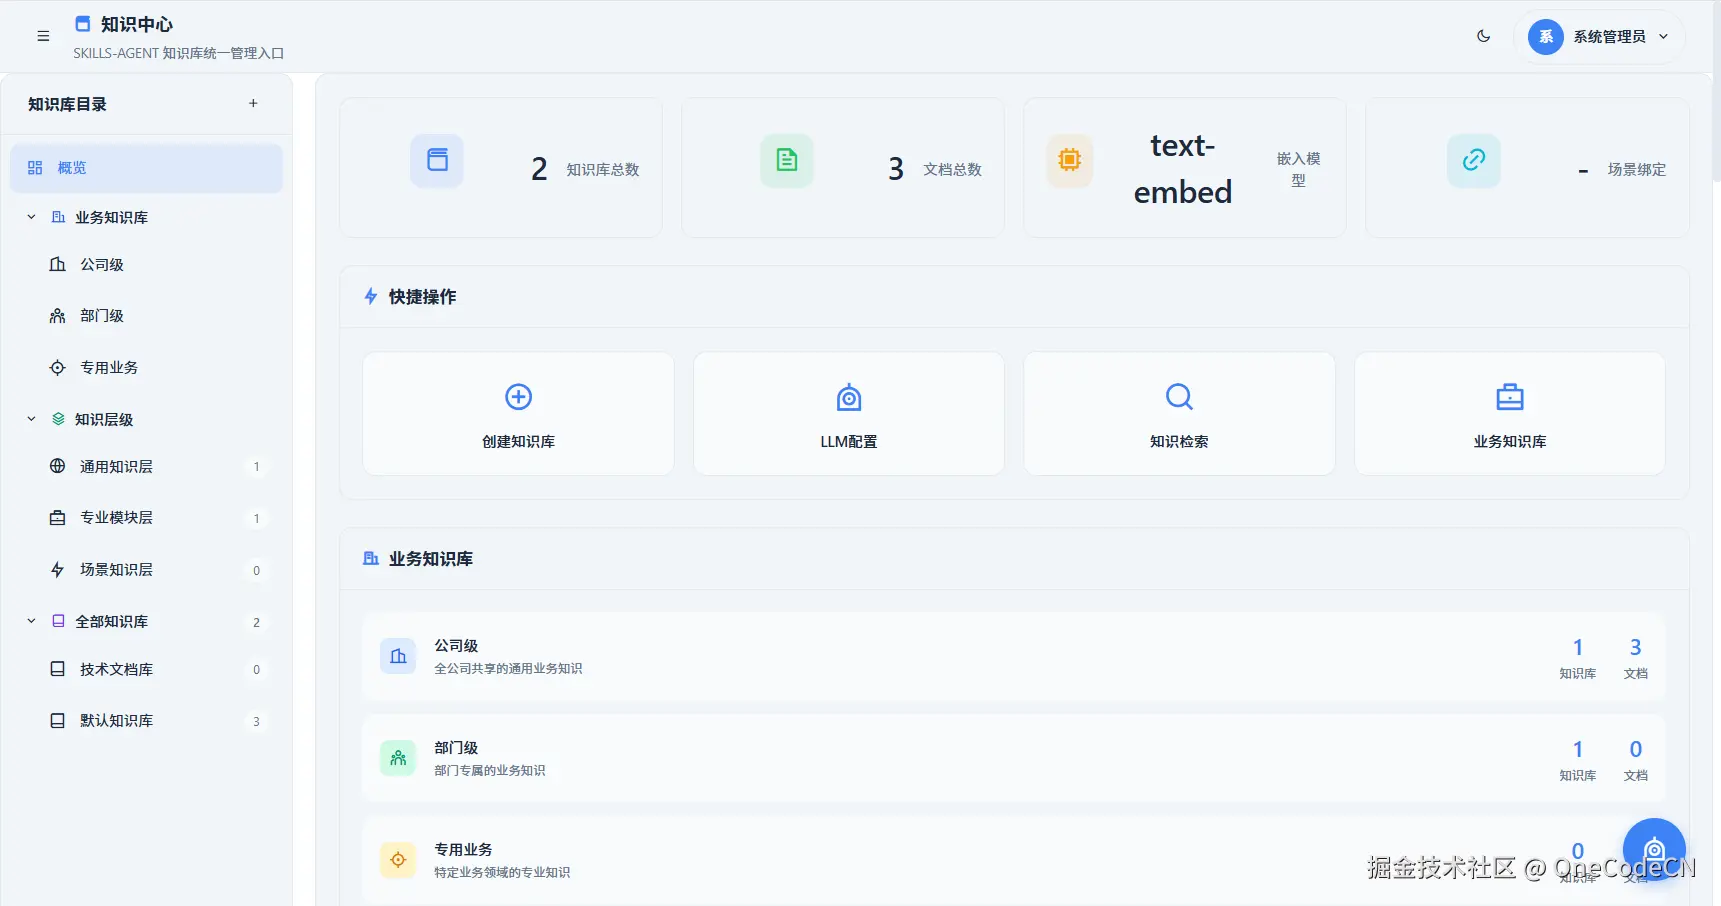Image resolution: width=1721 pixels, height=906 pixels.
Task: Open 业务知识库 via the briefcase icon
Action: pyautogui.click(x=1509, y=396)
